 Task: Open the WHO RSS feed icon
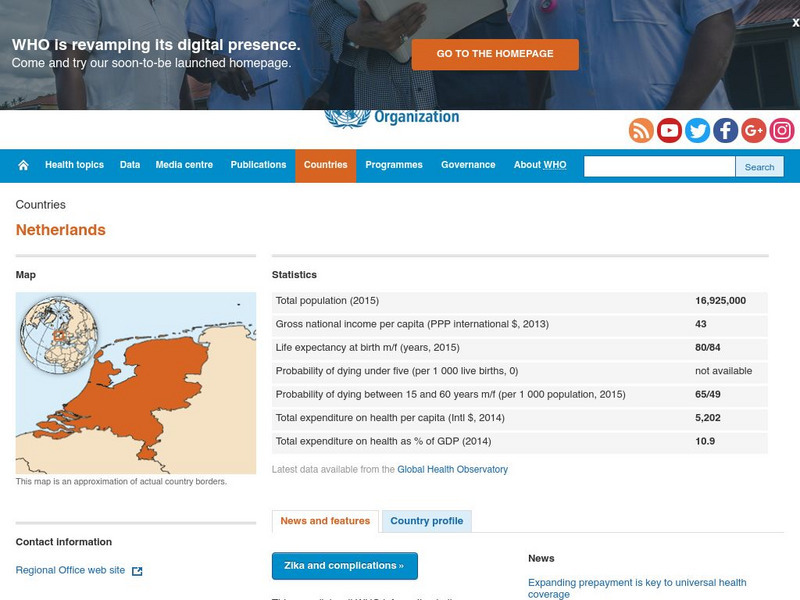point(640,130)
